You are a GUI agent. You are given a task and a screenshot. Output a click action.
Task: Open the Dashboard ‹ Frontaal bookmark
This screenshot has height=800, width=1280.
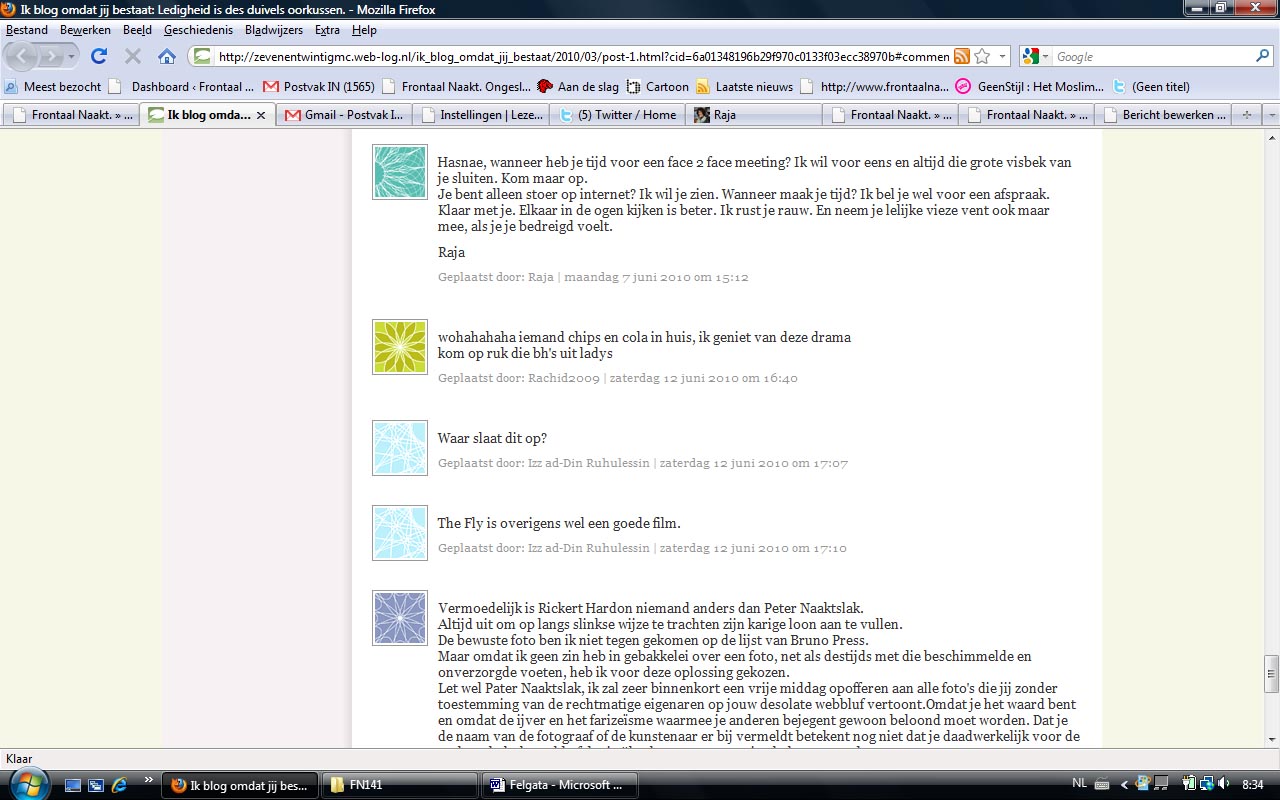(181, 86)
